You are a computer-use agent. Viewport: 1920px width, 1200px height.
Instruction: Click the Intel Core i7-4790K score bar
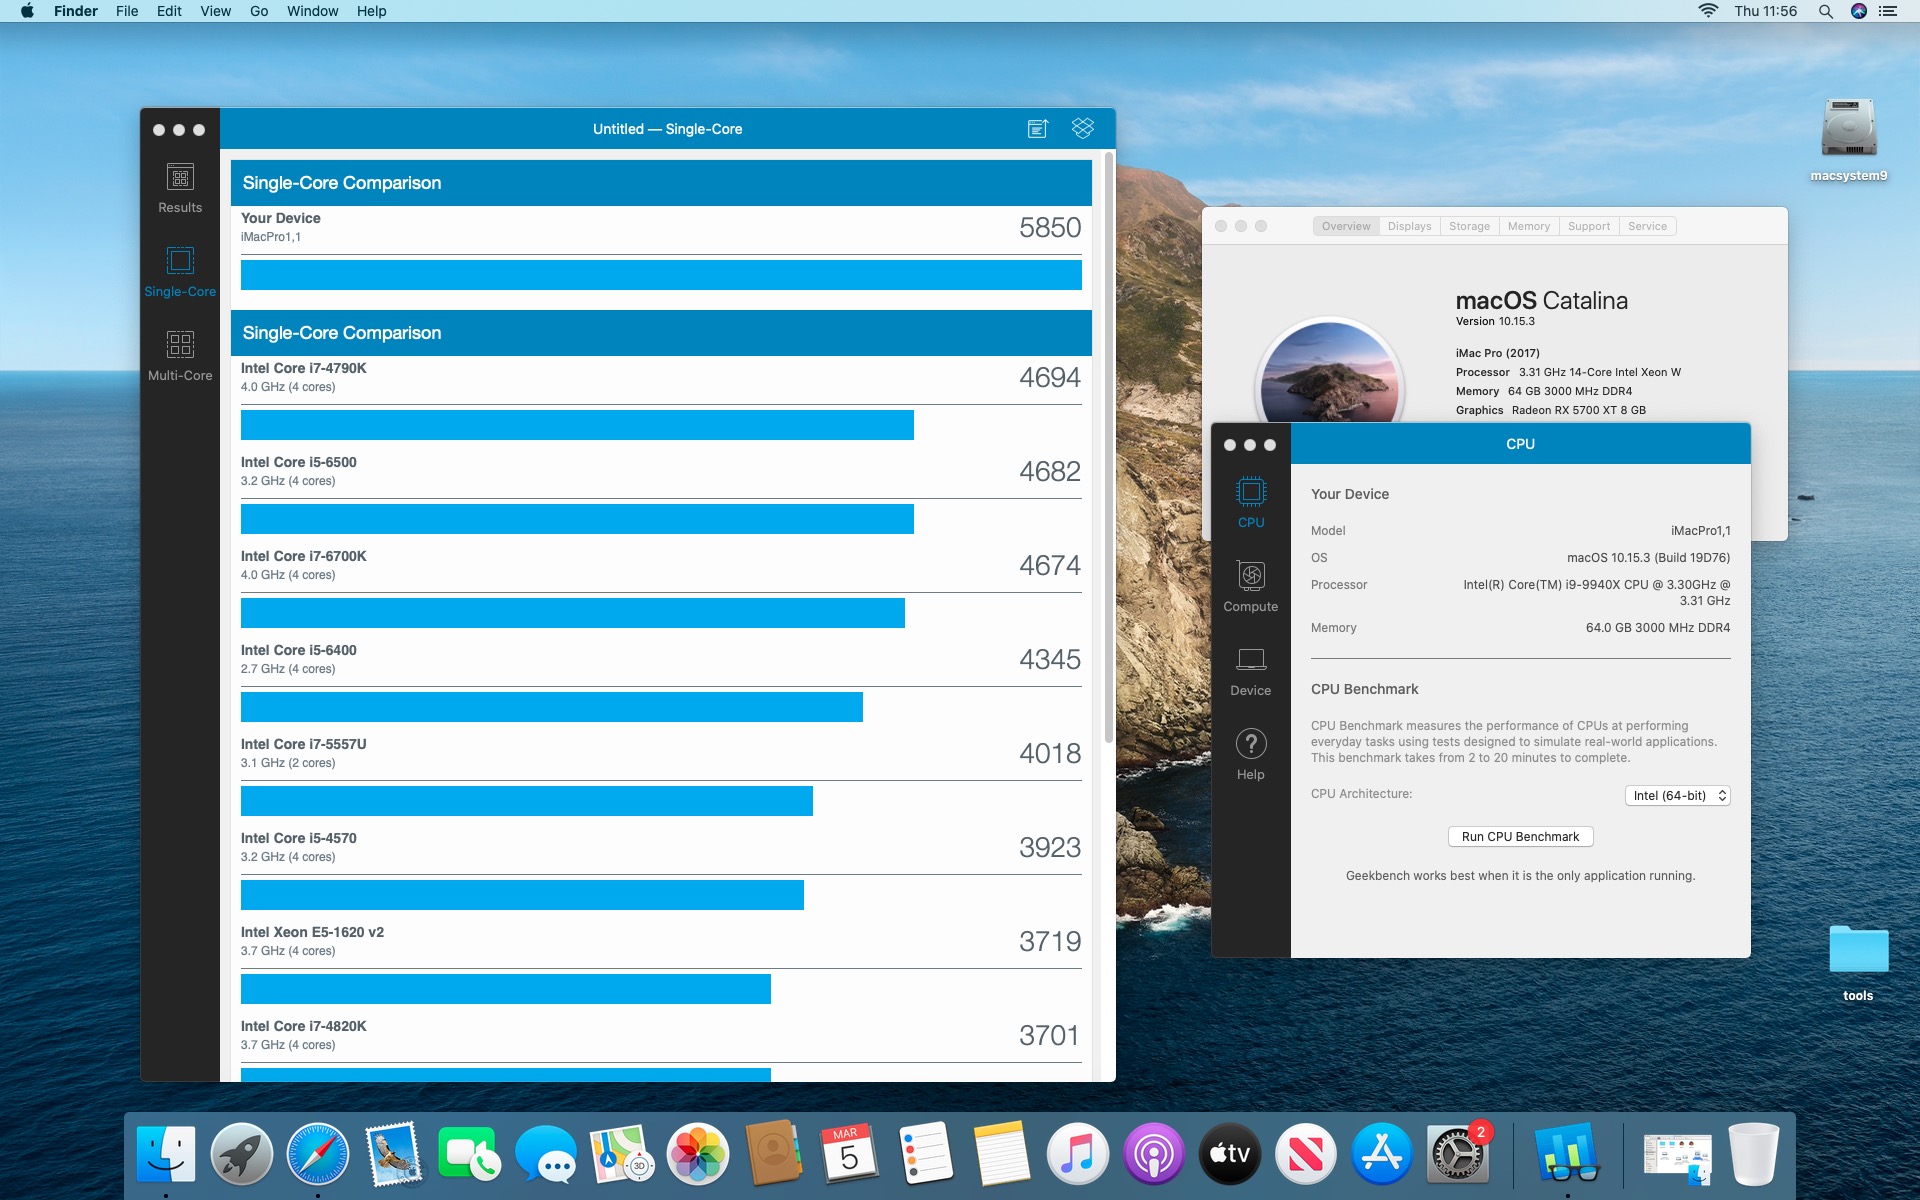coord(577,425)
